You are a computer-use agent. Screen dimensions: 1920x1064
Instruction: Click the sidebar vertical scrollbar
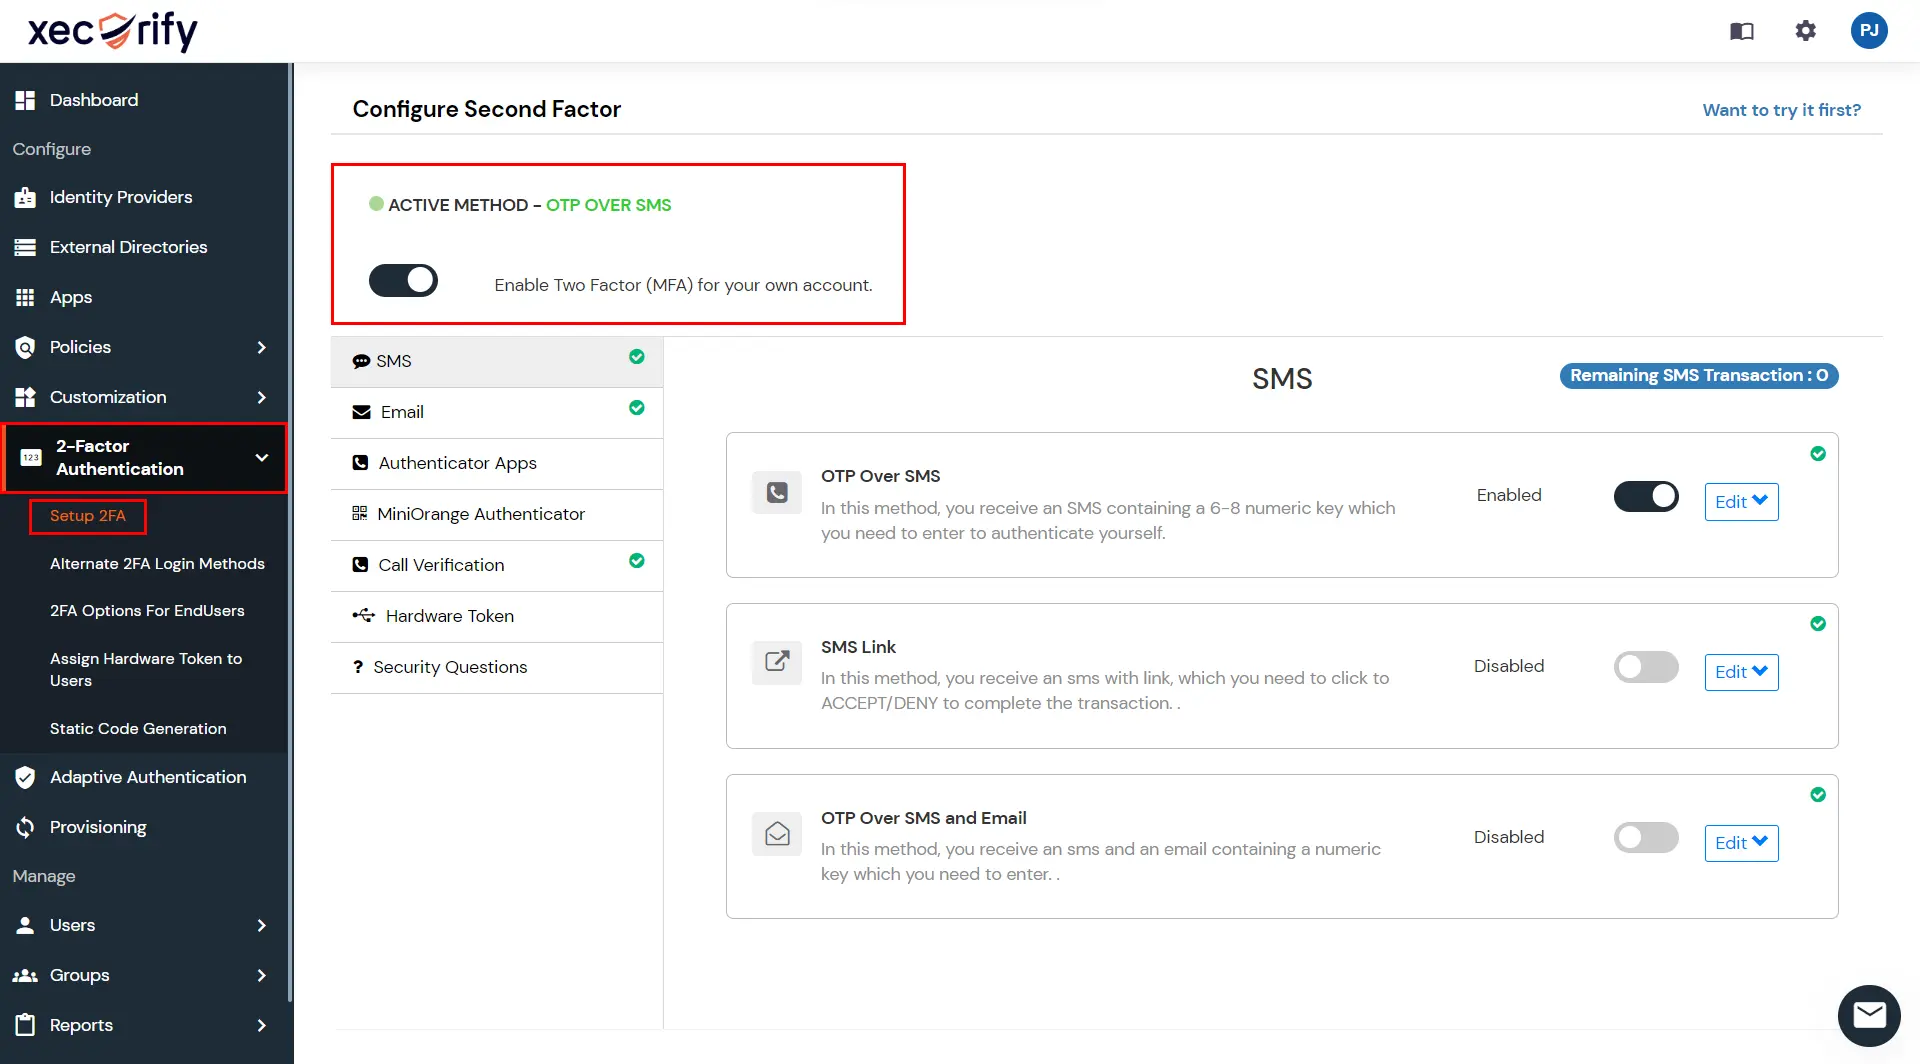pyautogui.click(x=290, y=530)
